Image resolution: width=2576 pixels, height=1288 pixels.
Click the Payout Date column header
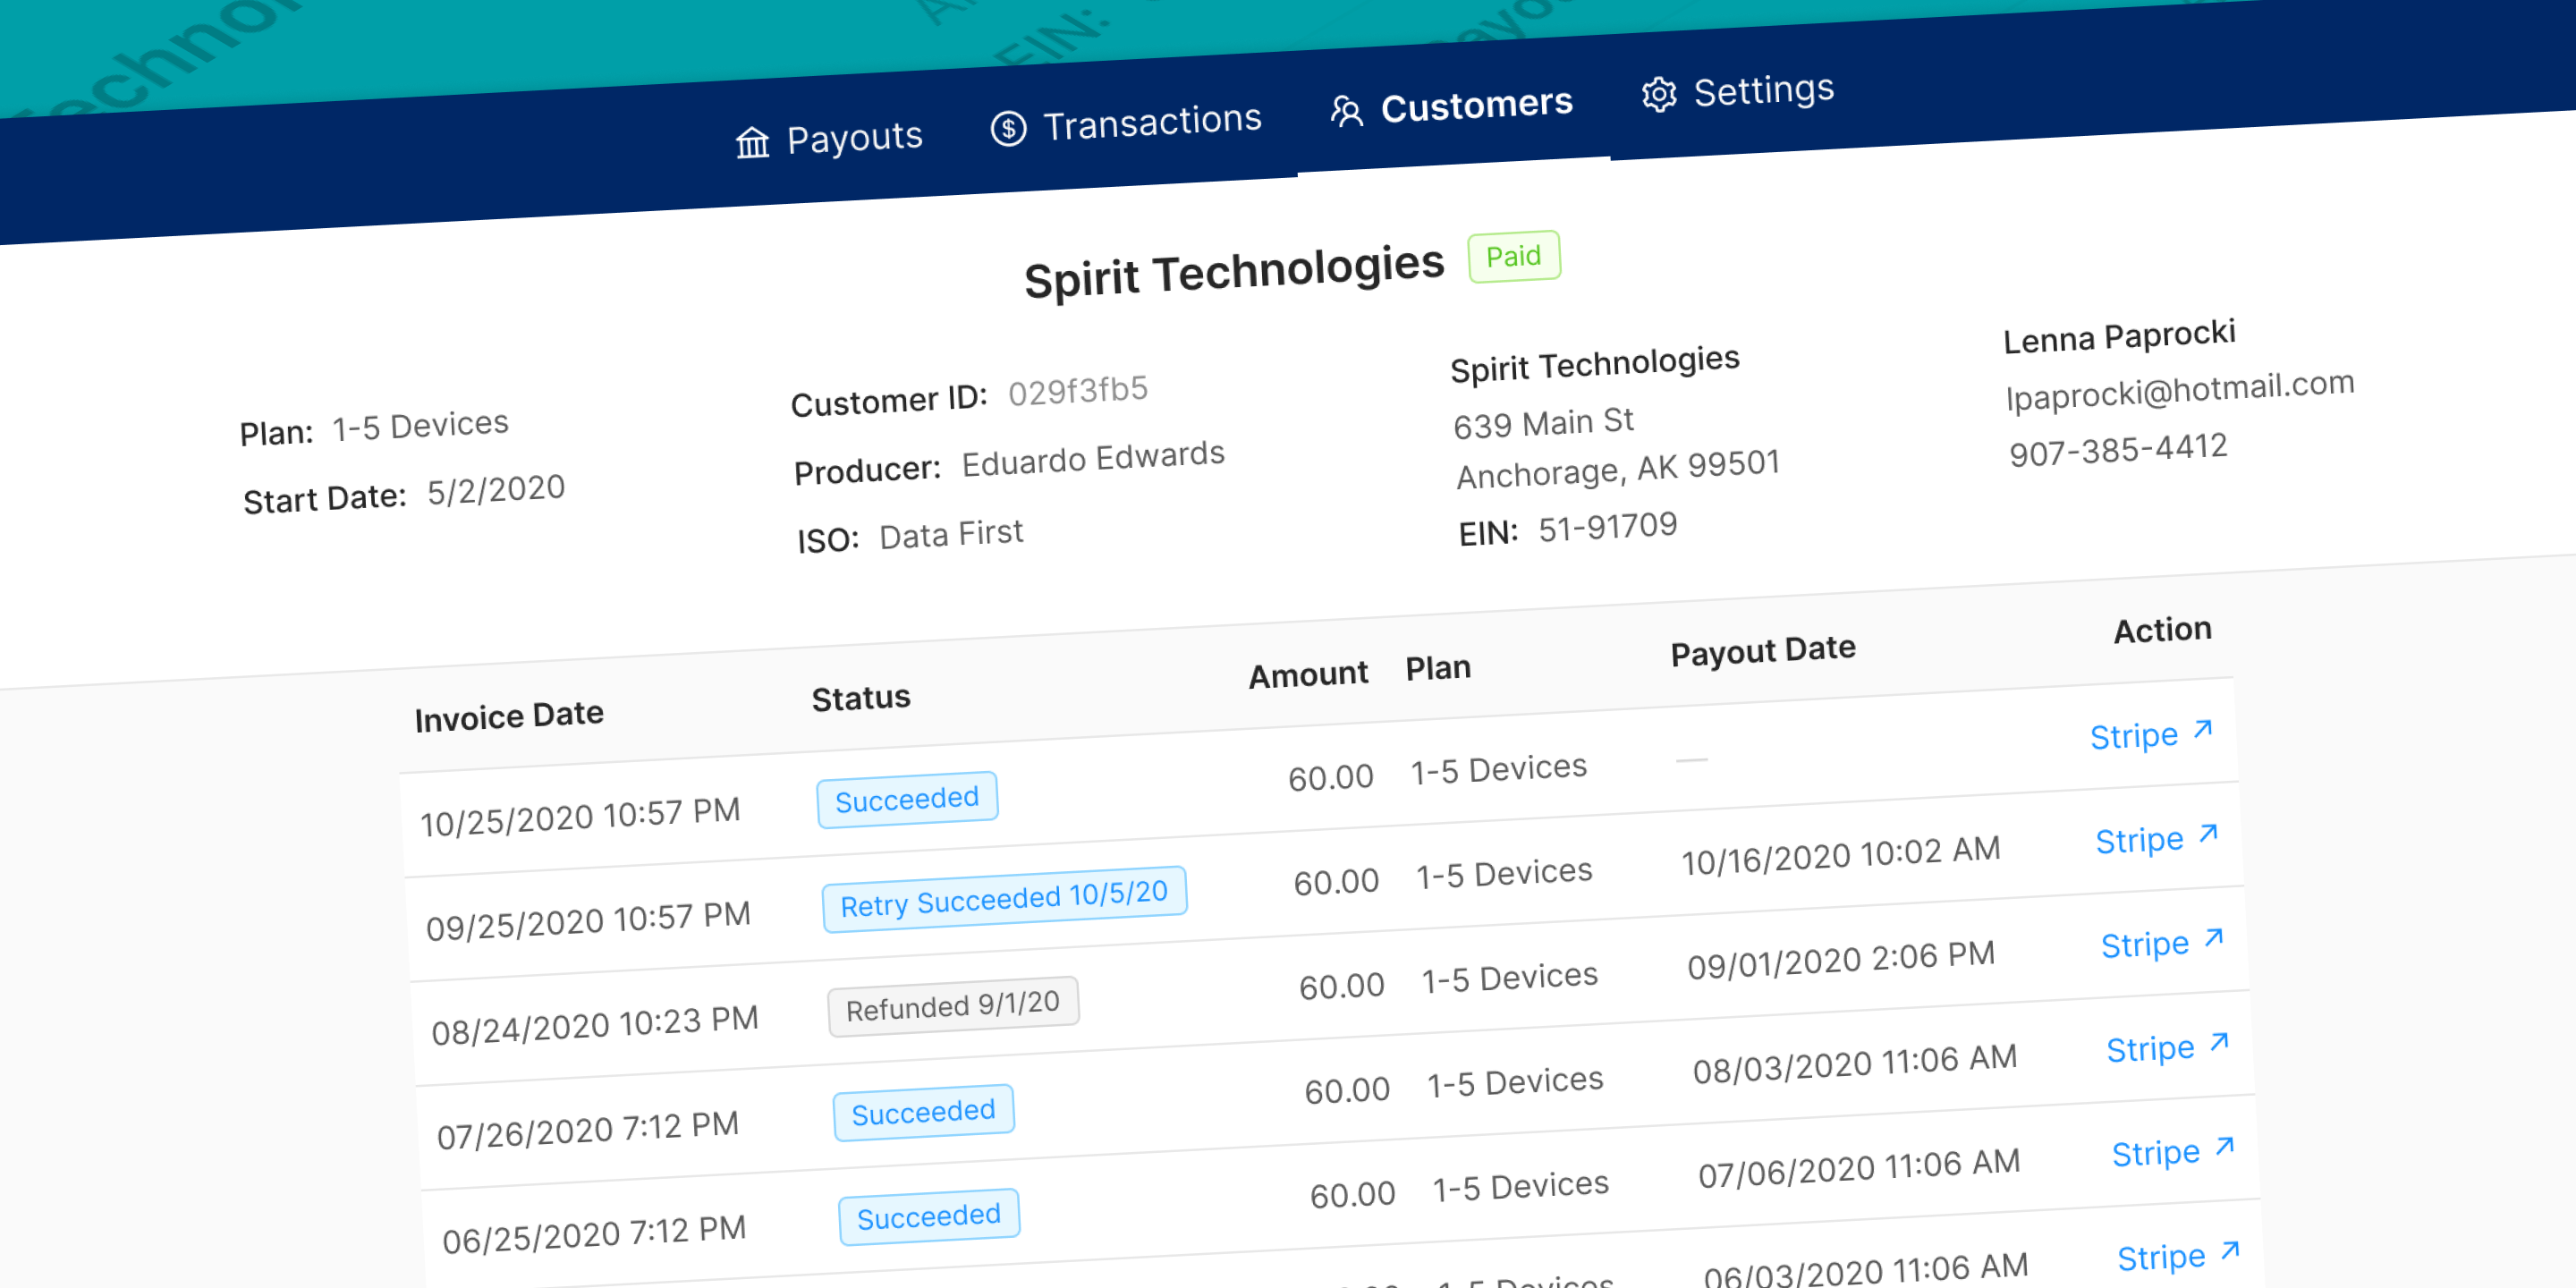click(x=1763, y=651)
